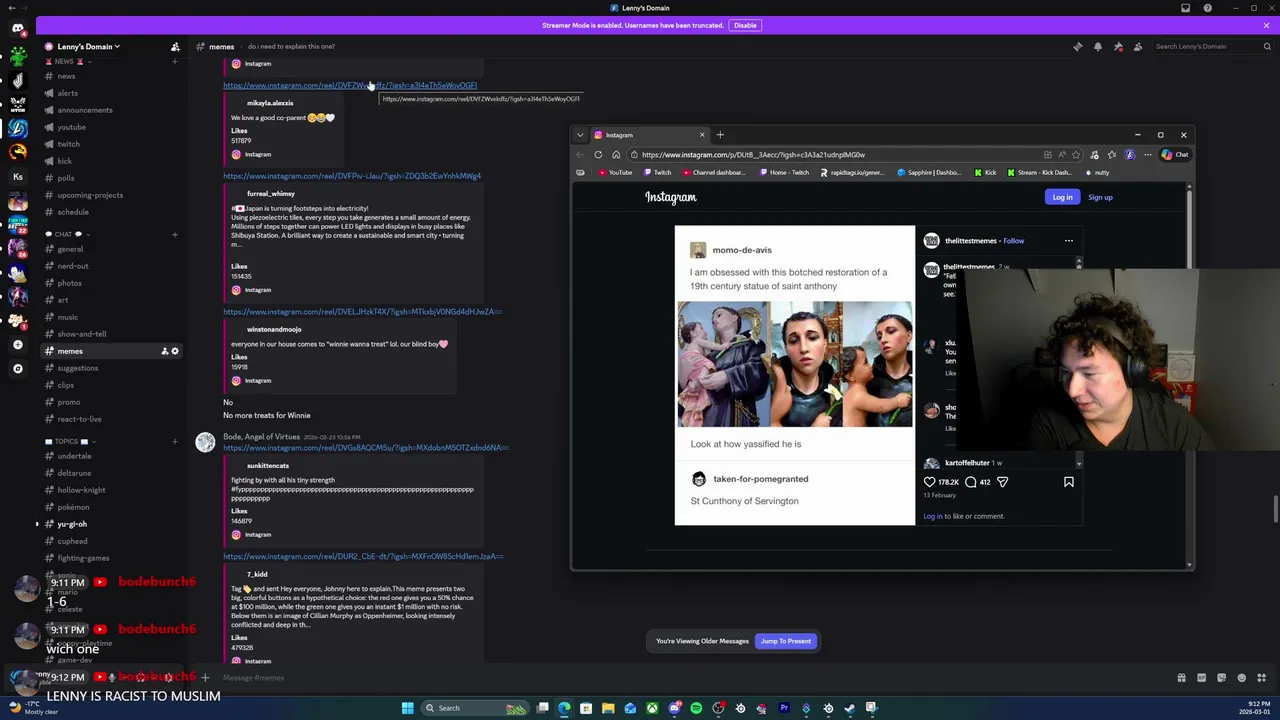Open the DVELJHzkT4X Instagram reel link
1280x720 pixels.
point(362,312)
